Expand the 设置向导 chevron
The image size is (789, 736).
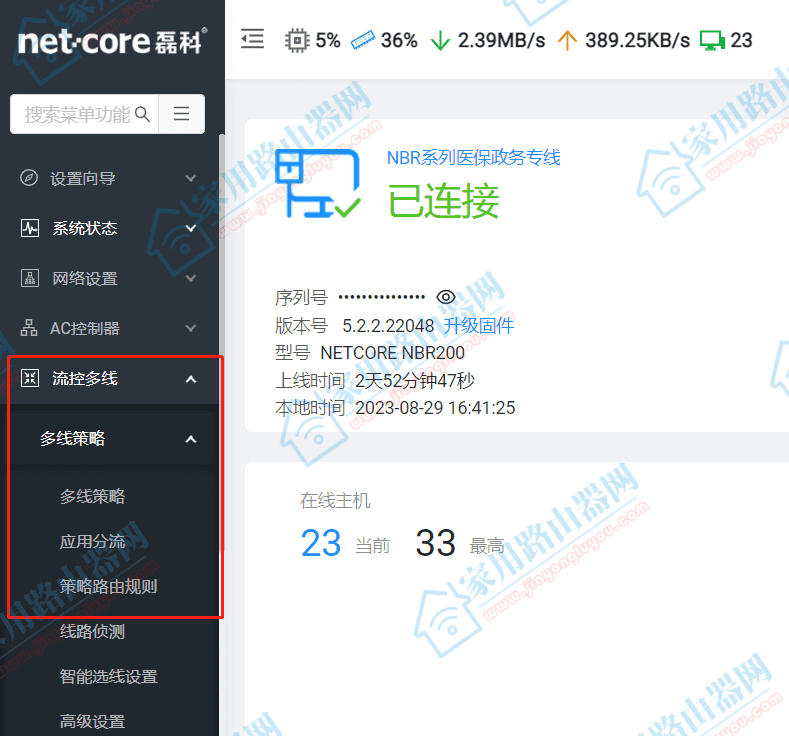point(191,178)
